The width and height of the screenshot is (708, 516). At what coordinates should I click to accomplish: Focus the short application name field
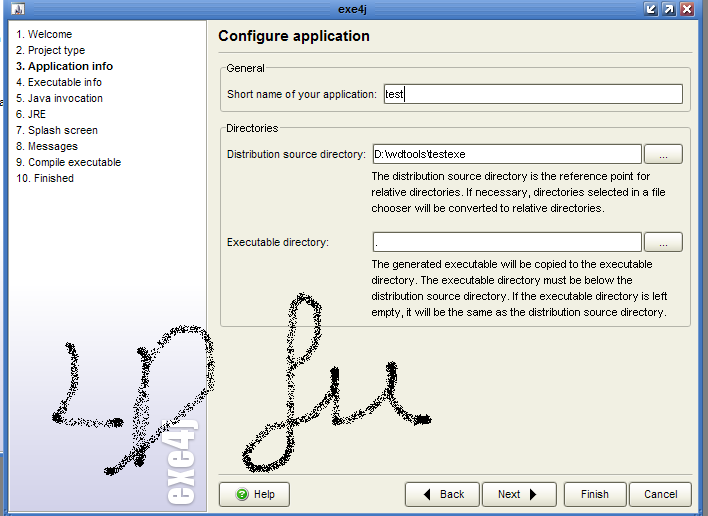tap(533, 94)
